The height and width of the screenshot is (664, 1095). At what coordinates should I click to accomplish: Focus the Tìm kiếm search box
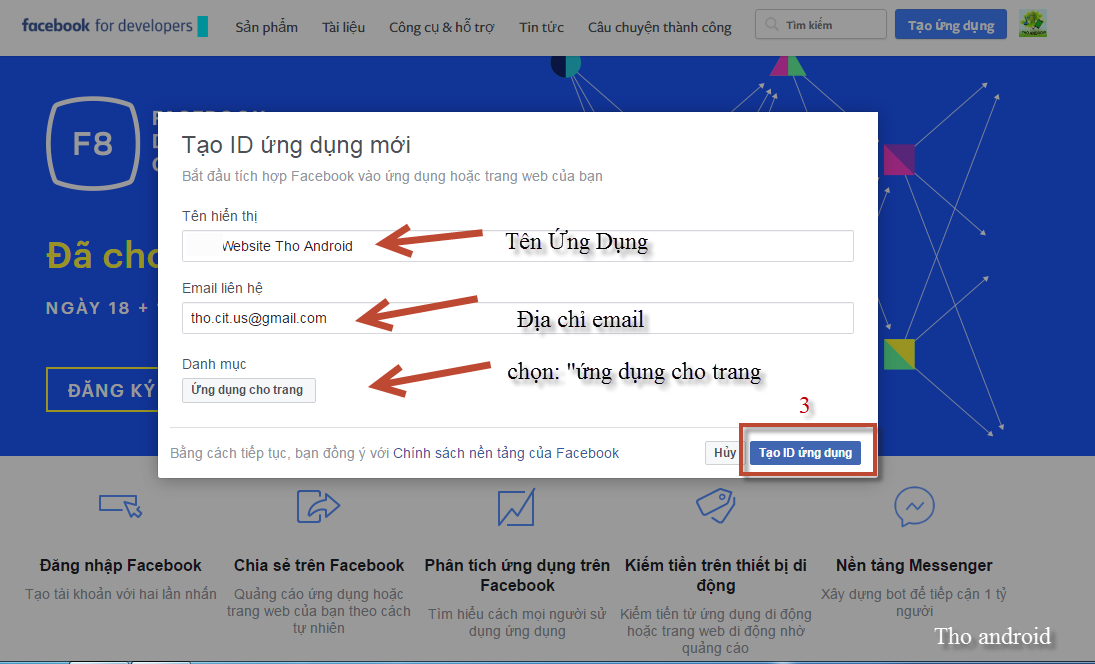click(821, 24)
